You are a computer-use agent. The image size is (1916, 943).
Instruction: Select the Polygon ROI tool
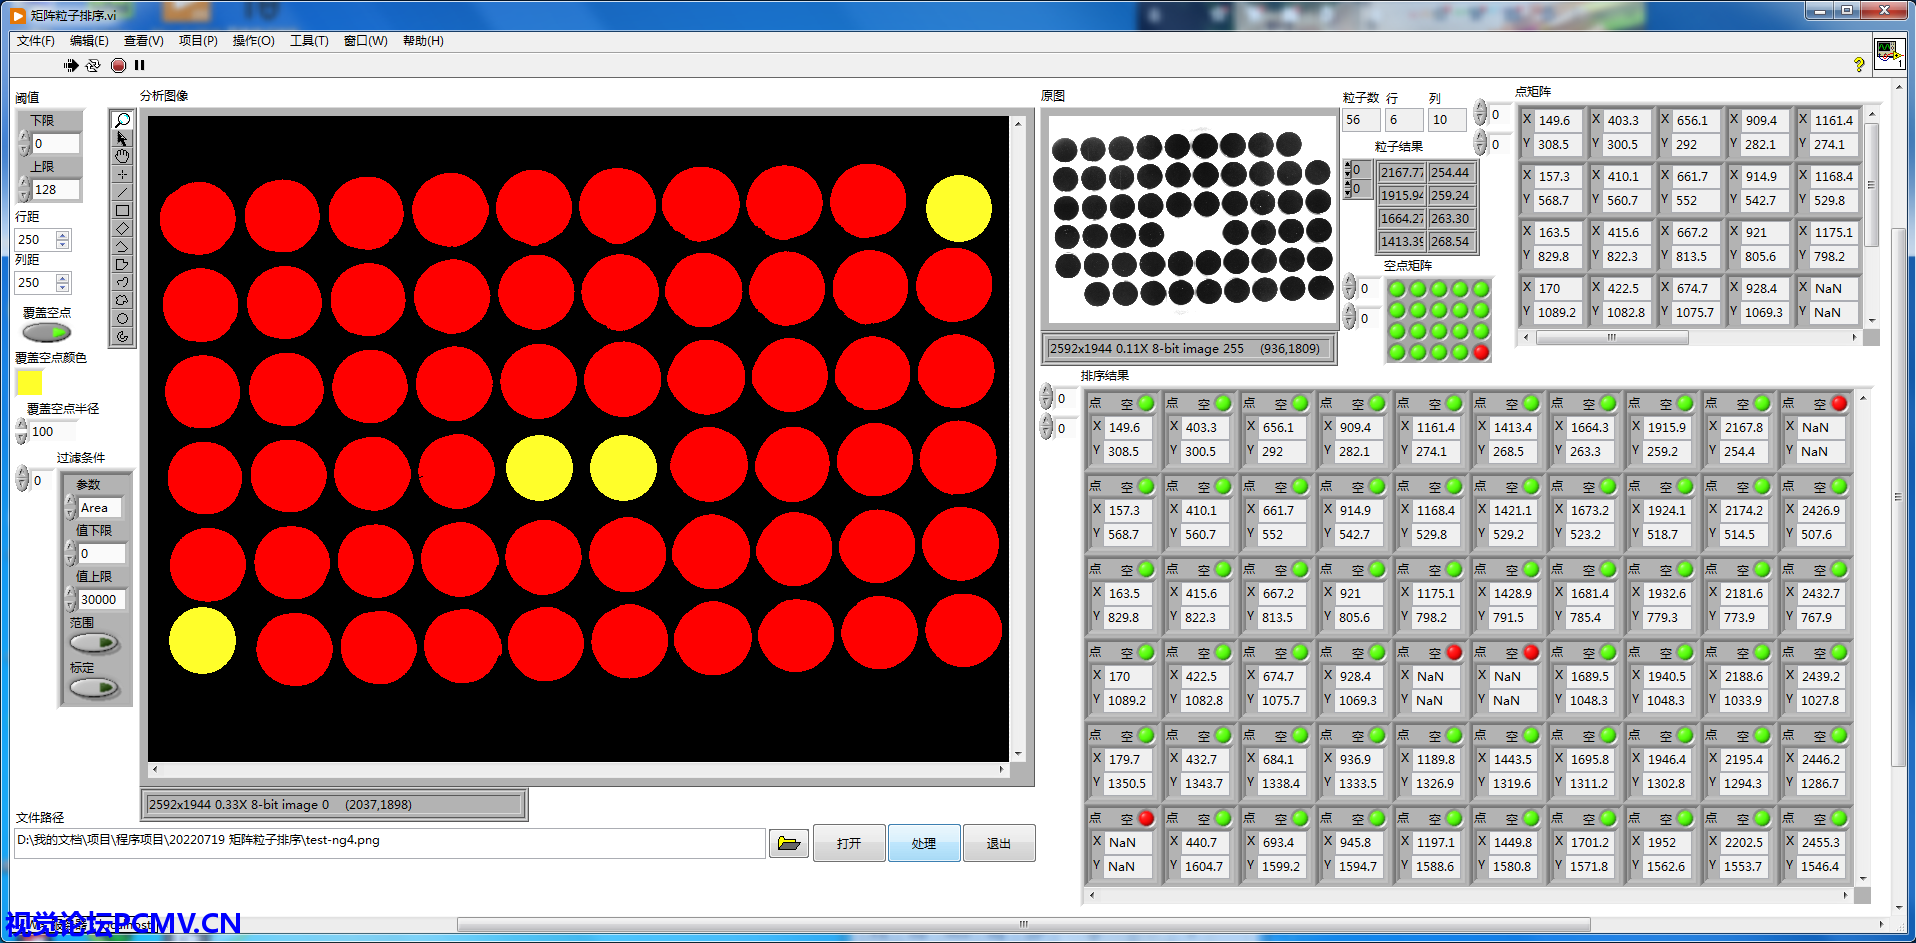[x=122, y=264]
